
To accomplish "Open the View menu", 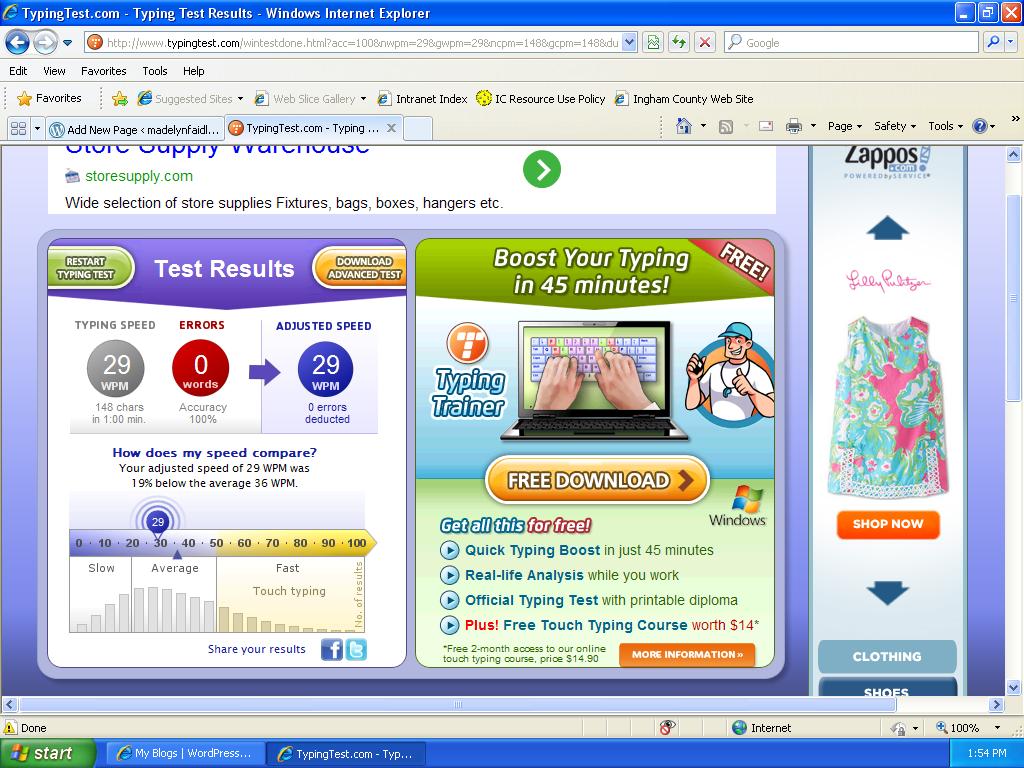I will pyautogui.click(x=54, y=71).
